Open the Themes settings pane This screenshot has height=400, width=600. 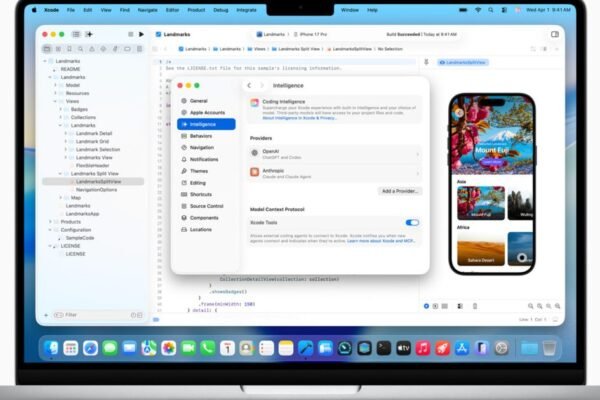pos(206,171)
